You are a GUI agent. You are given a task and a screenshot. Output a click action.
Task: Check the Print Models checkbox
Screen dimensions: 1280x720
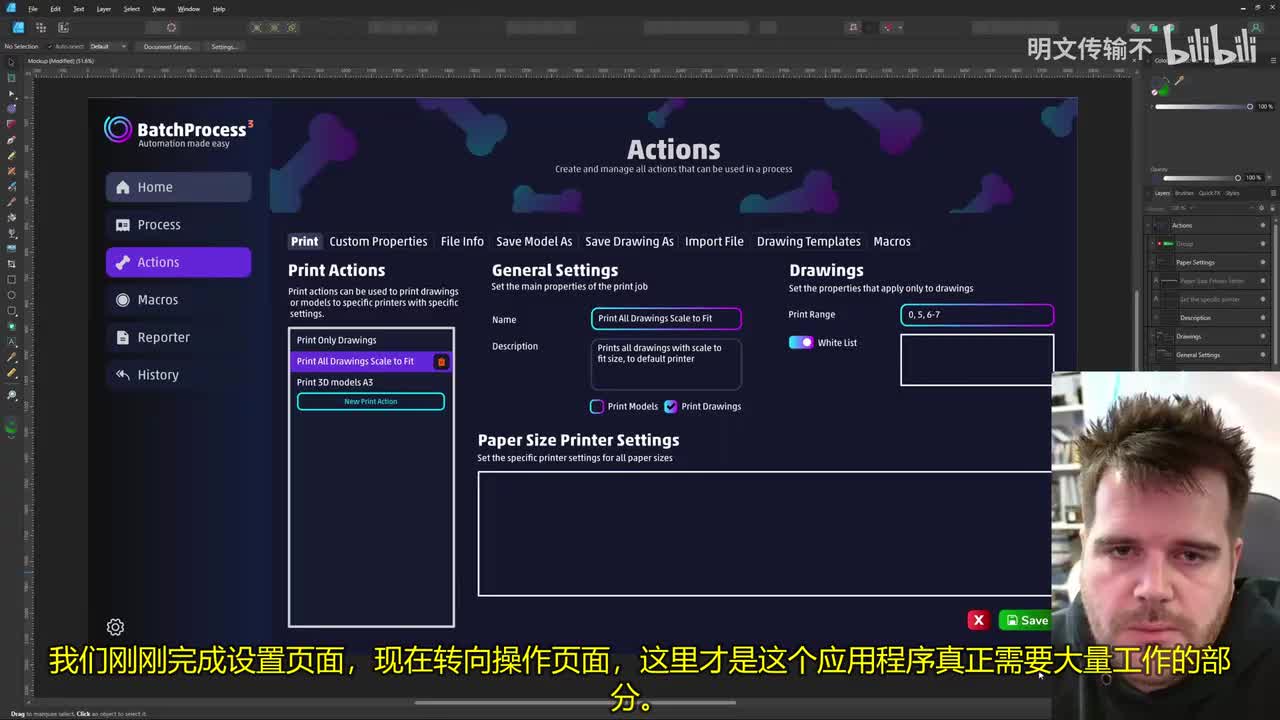pyautogui.click(x=597, y=406)
